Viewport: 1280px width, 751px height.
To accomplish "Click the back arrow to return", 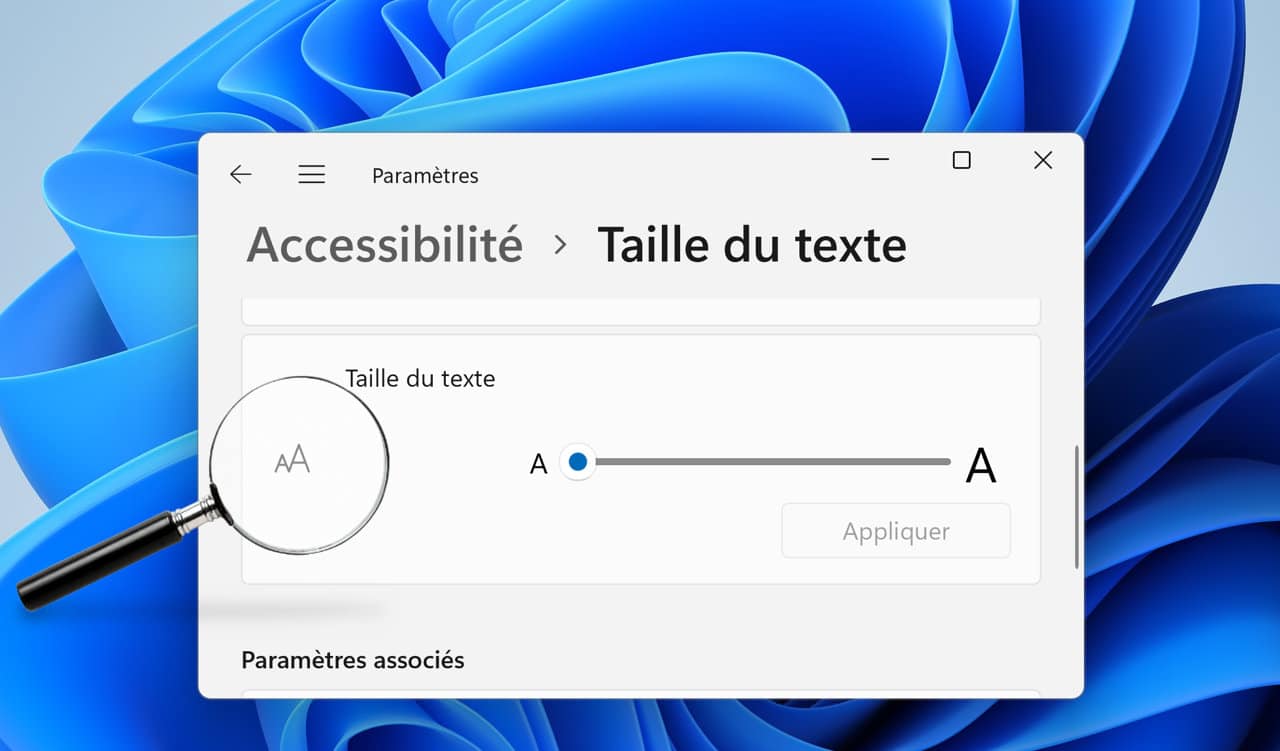I will [x=240, y=174].
